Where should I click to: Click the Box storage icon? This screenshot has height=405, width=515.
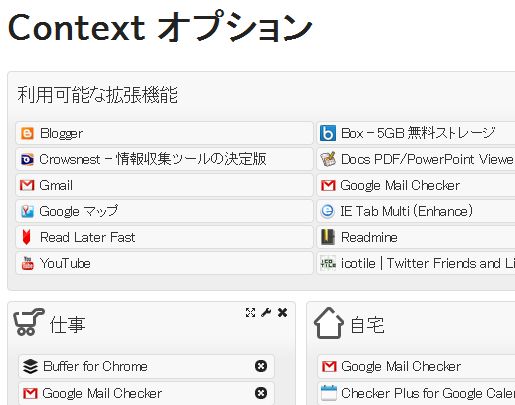pyautogui.click(x=328, y=133)
